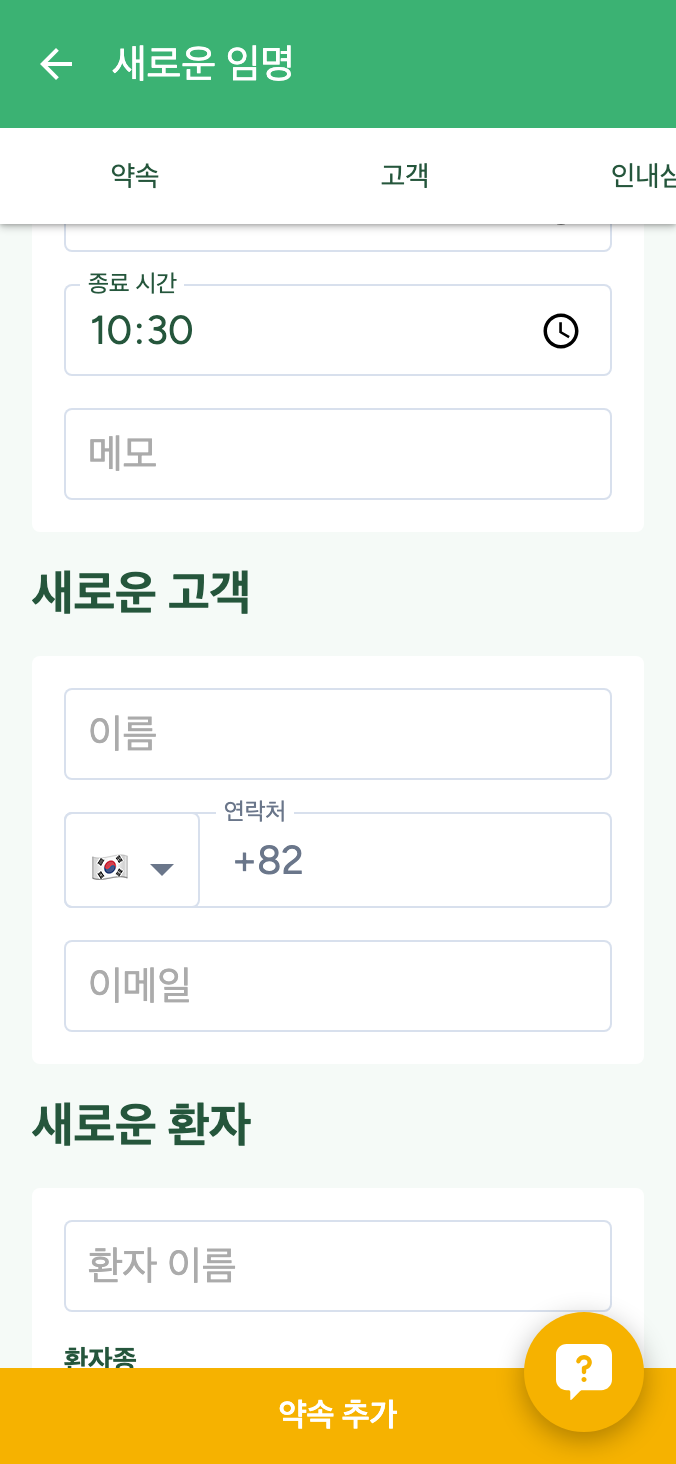Focus the 메모 input field
This screenshot has height=1464, width=676.
pyautogui.click(x=338, y=454)
